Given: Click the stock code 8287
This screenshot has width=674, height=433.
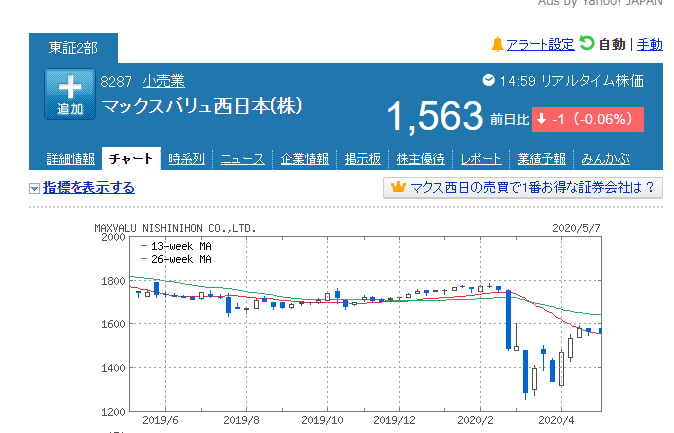Looking at the screenshot, I should pos(116,81).
